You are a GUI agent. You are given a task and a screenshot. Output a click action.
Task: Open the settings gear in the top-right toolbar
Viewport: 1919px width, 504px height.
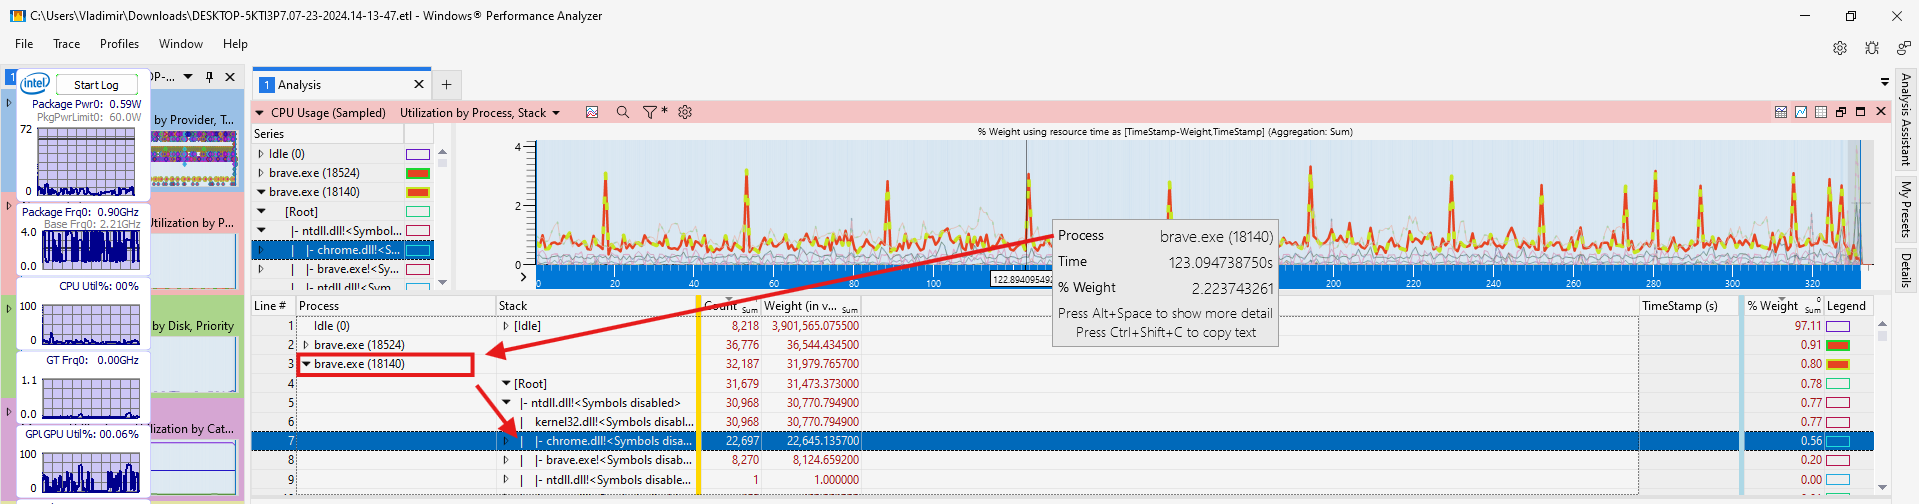[x=1840, y=48]
